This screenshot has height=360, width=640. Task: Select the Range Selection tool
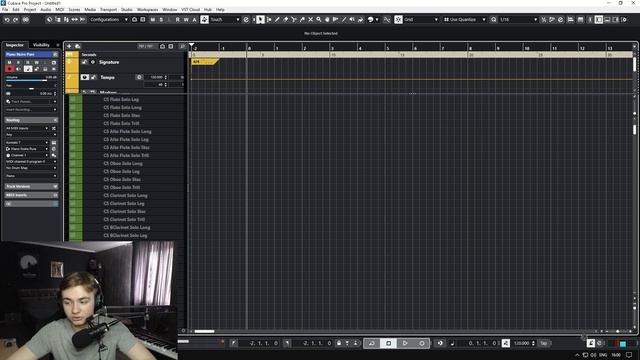[269, 20]
